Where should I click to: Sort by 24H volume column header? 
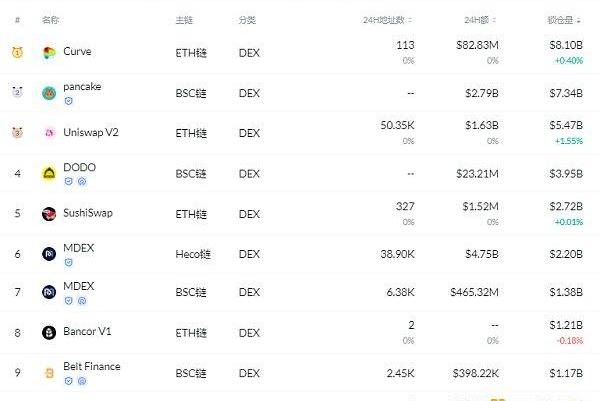click(480, 20)
